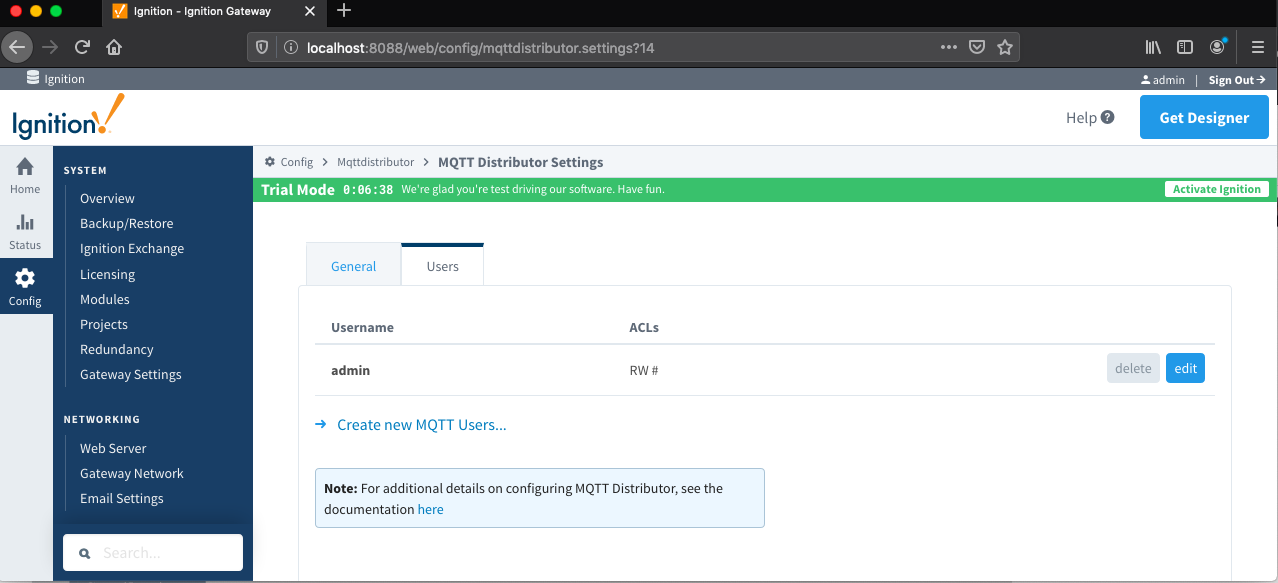This screenshot has width=1278, height=583.
Task: Click the Get Designer button
Action: 1204,117
